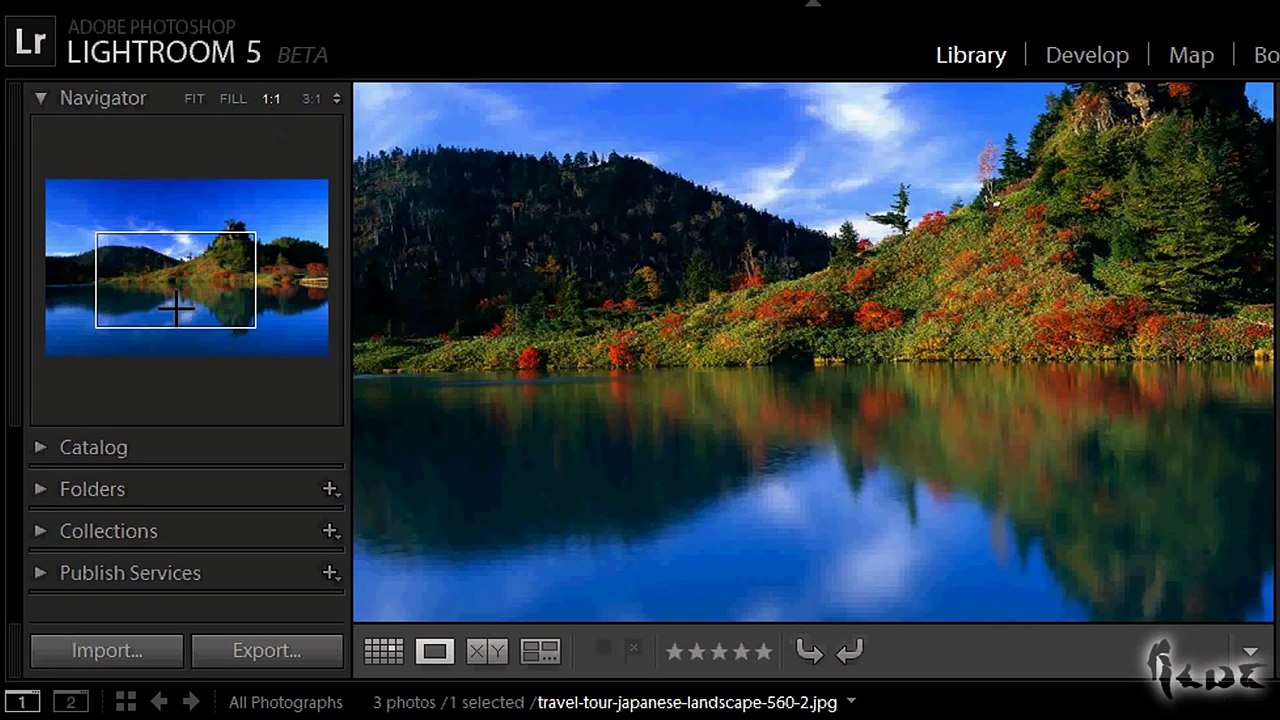Set Navigator zoom to 3:1
Viewport: 1280px width, 720px height.
(311, 99)
